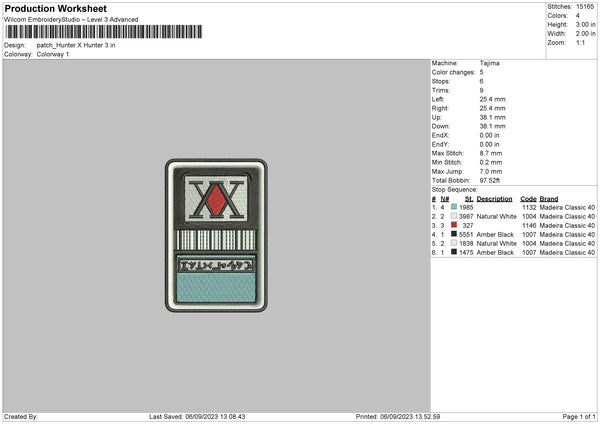The width and height of the screenshot is (600, 424).
Task: Click the Width value '2.00 in'
Action: 585,34
